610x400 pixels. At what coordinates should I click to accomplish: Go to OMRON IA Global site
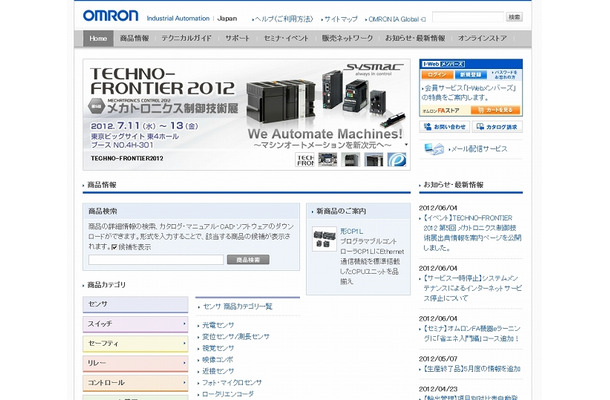[396, 19]
